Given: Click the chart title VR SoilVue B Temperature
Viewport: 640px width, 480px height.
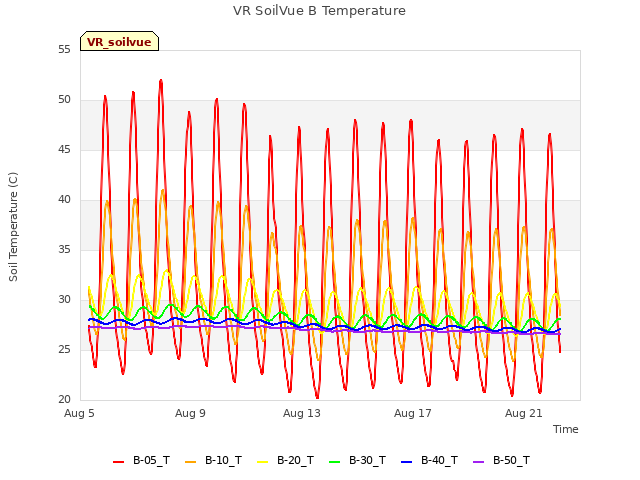Looking at the screenshot, I should 319,11.
